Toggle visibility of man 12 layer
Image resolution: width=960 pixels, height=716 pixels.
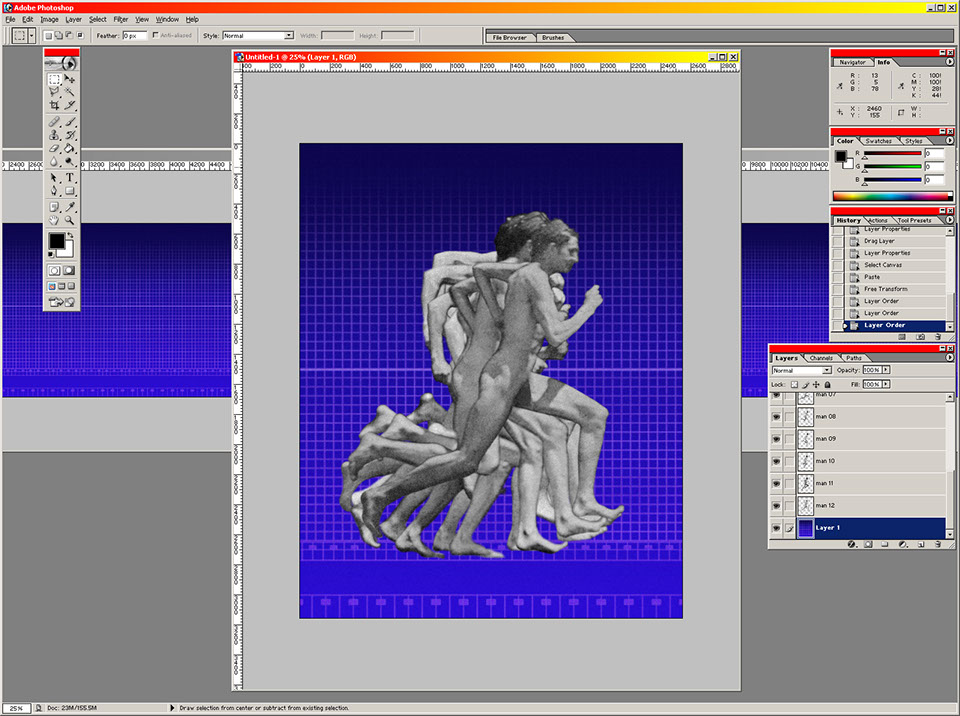click(776, 505)
